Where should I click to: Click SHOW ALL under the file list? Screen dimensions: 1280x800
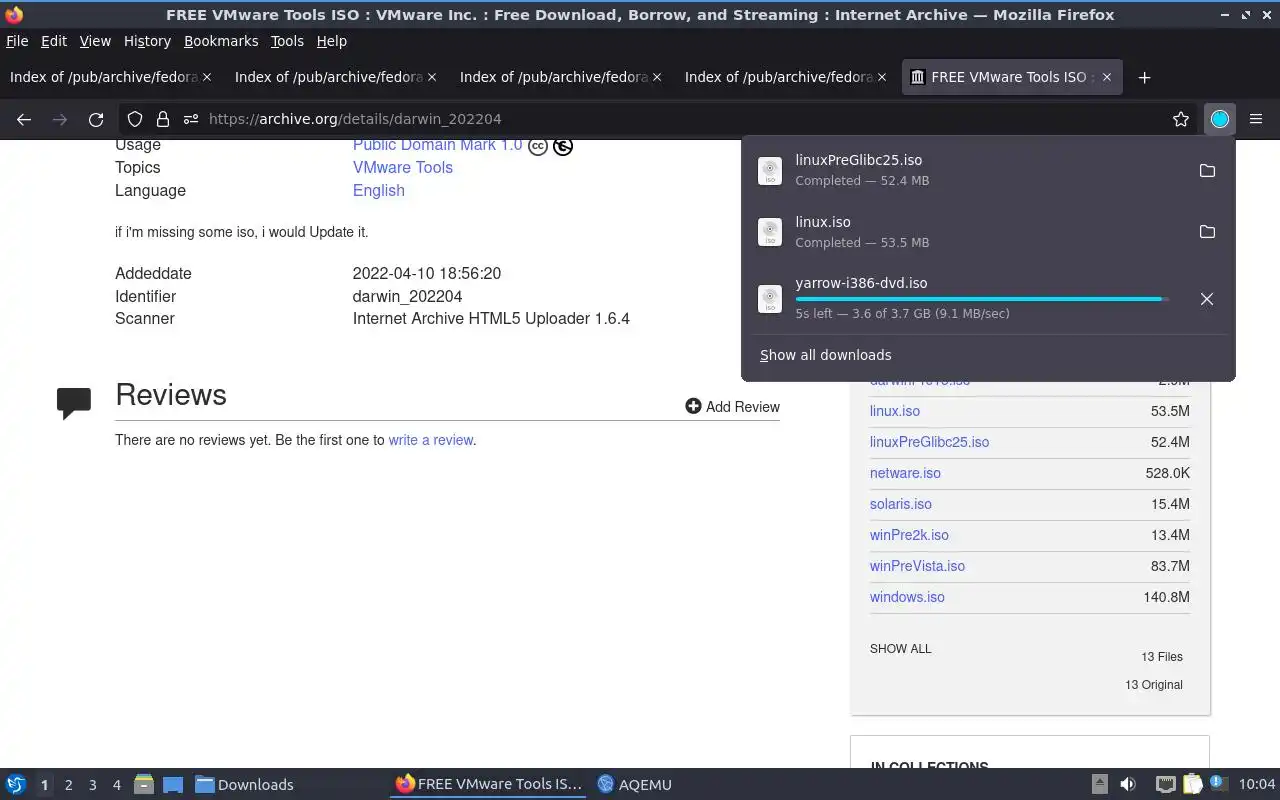point(900,648)
